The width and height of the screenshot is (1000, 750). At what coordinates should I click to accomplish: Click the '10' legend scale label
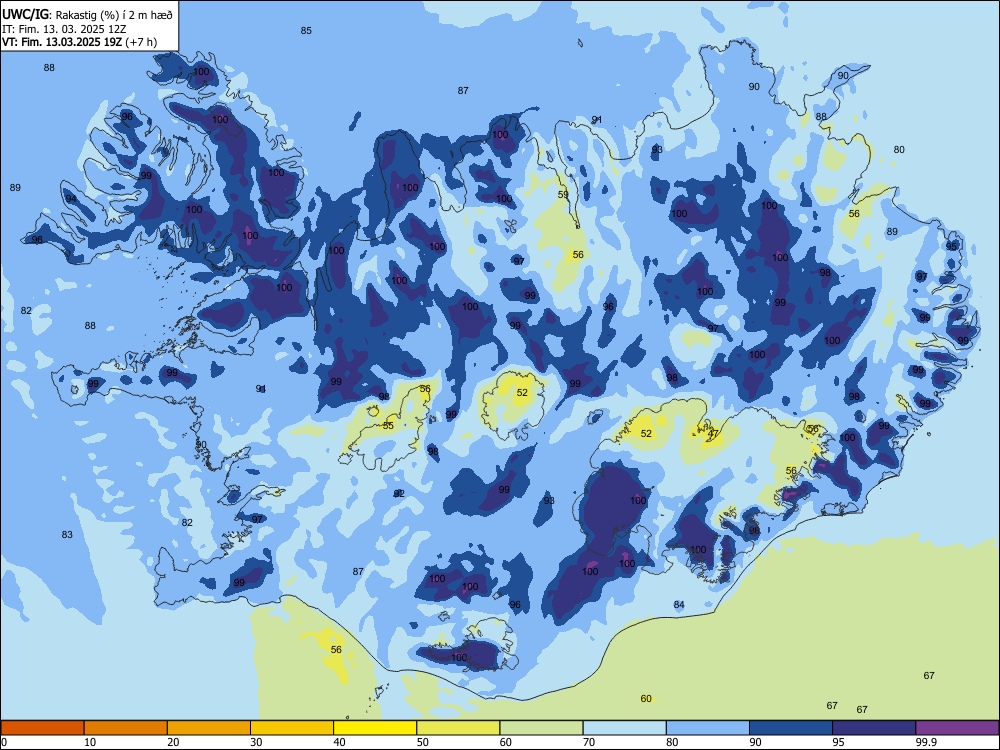tap(90, 742)
